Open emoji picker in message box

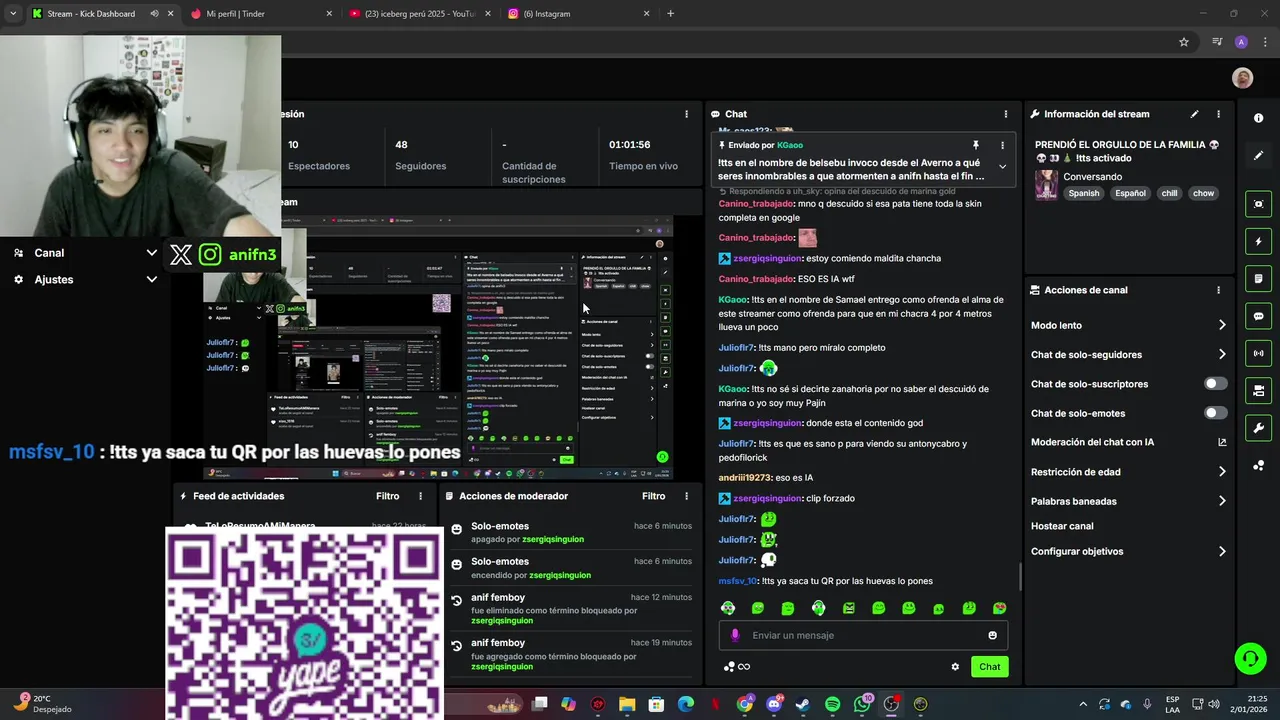click(x=992, y=635)
